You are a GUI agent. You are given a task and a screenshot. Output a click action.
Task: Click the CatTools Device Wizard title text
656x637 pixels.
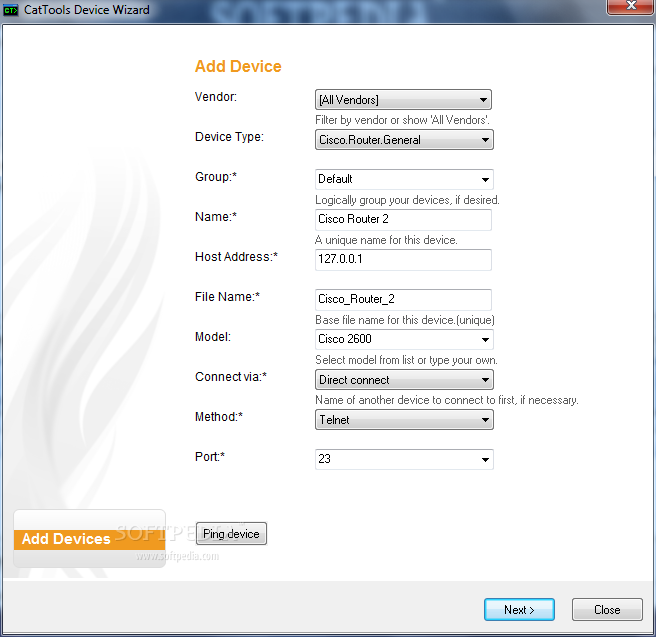point(87,10)
